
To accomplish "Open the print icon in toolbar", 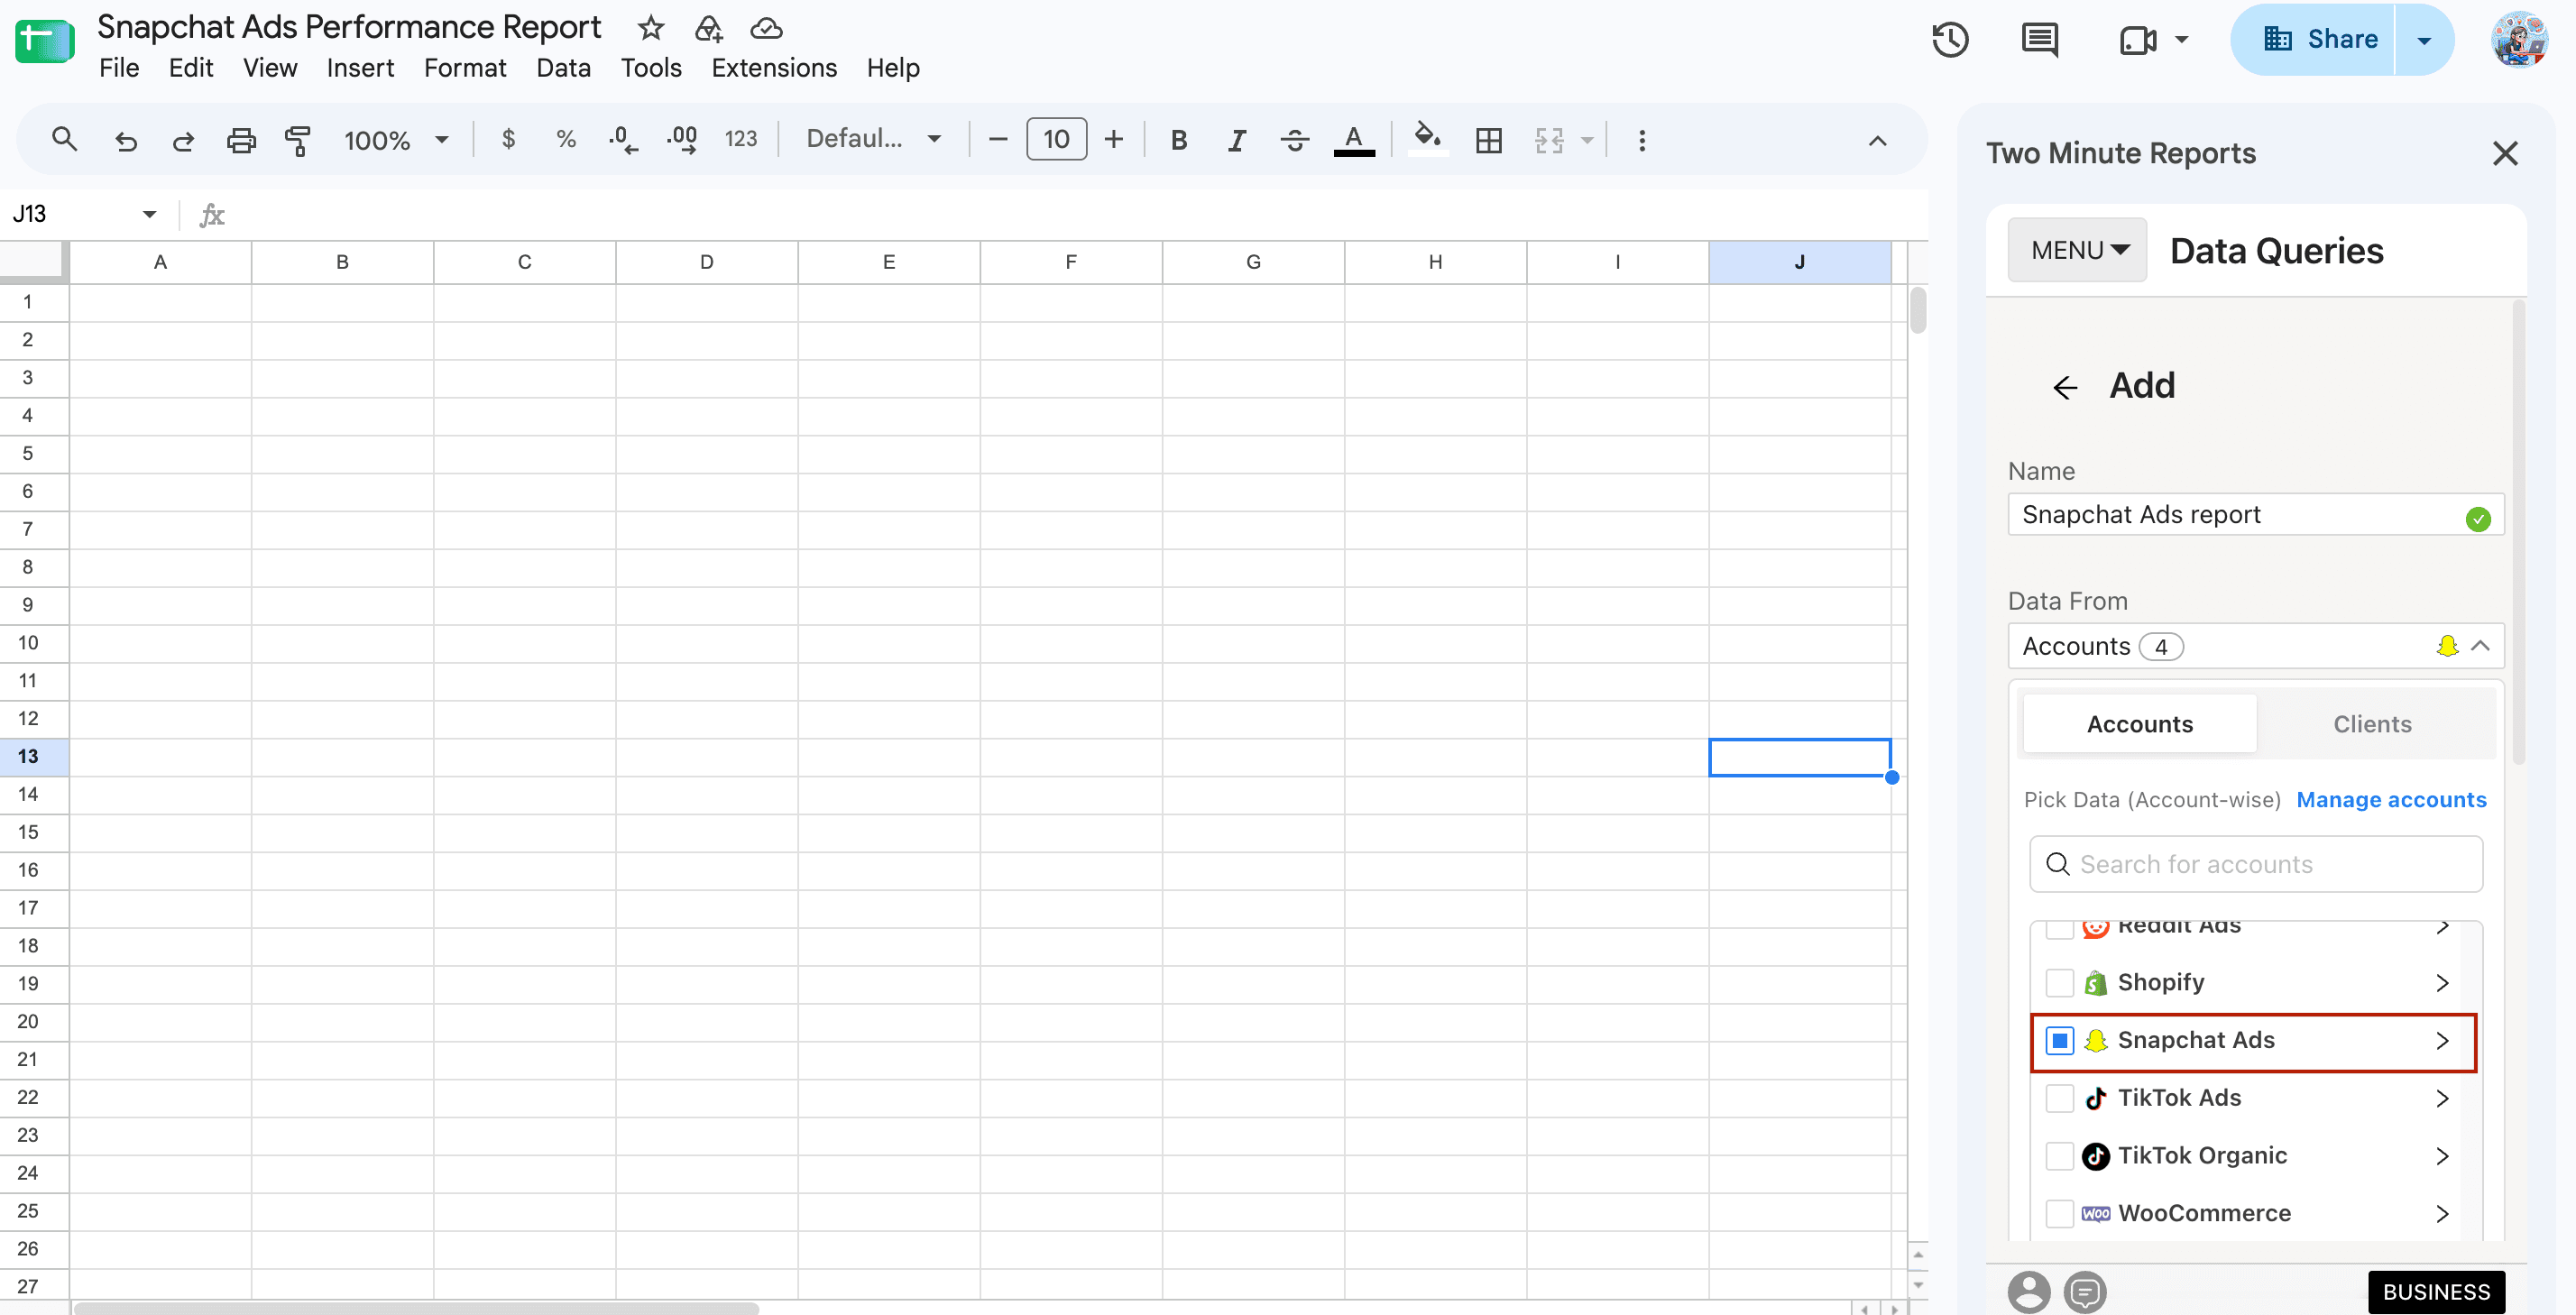I will click(x=241, y=140).
